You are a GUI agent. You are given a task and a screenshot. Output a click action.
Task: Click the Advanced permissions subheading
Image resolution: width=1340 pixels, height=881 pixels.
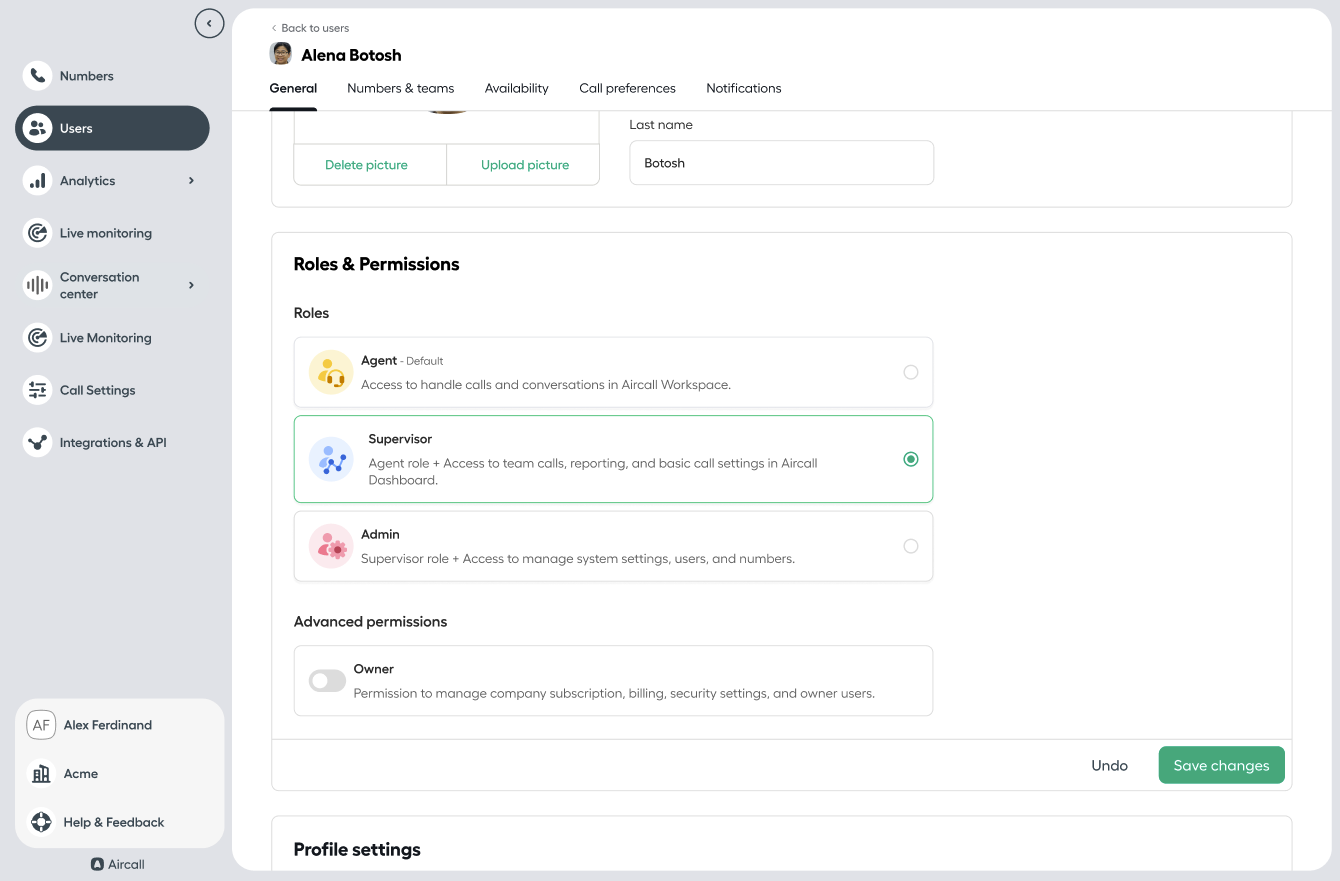click(371, 621)
